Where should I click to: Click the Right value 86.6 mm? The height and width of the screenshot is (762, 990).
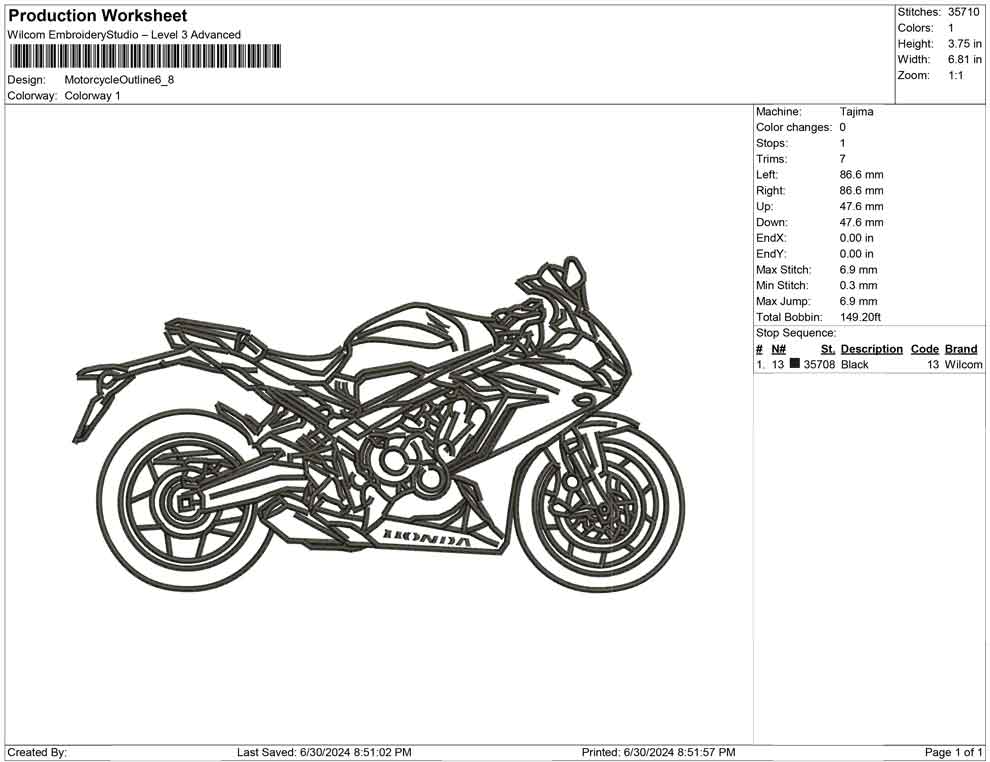click(x=861, y=190)
